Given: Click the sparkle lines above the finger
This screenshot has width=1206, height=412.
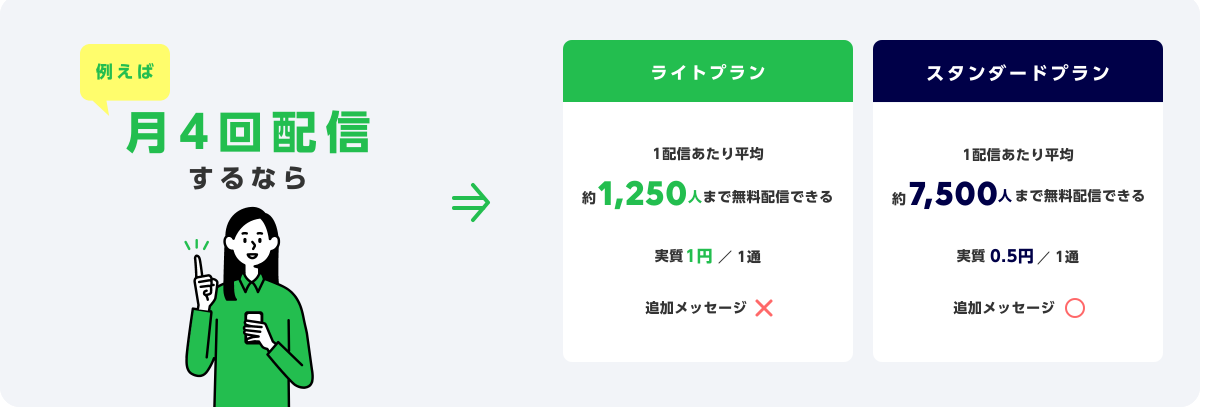Looking at the screenshot, I should tap(197, 244).
